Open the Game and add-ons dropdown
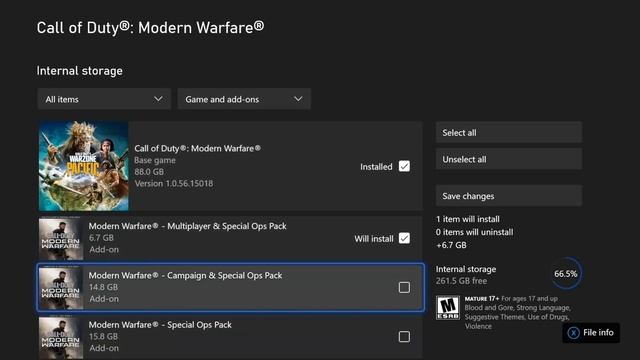The height and width of the screenshot is (360, 640). [x=244, y=99]
